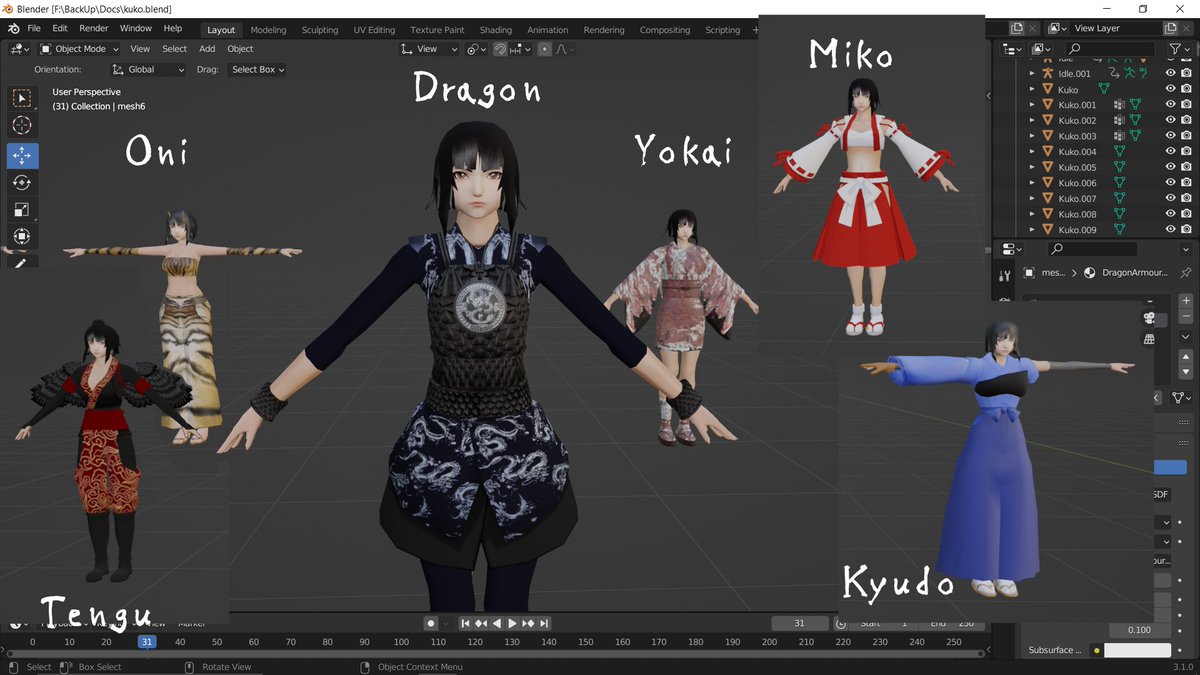Click the Subsurface color swatch

[x=1137, y=650]
